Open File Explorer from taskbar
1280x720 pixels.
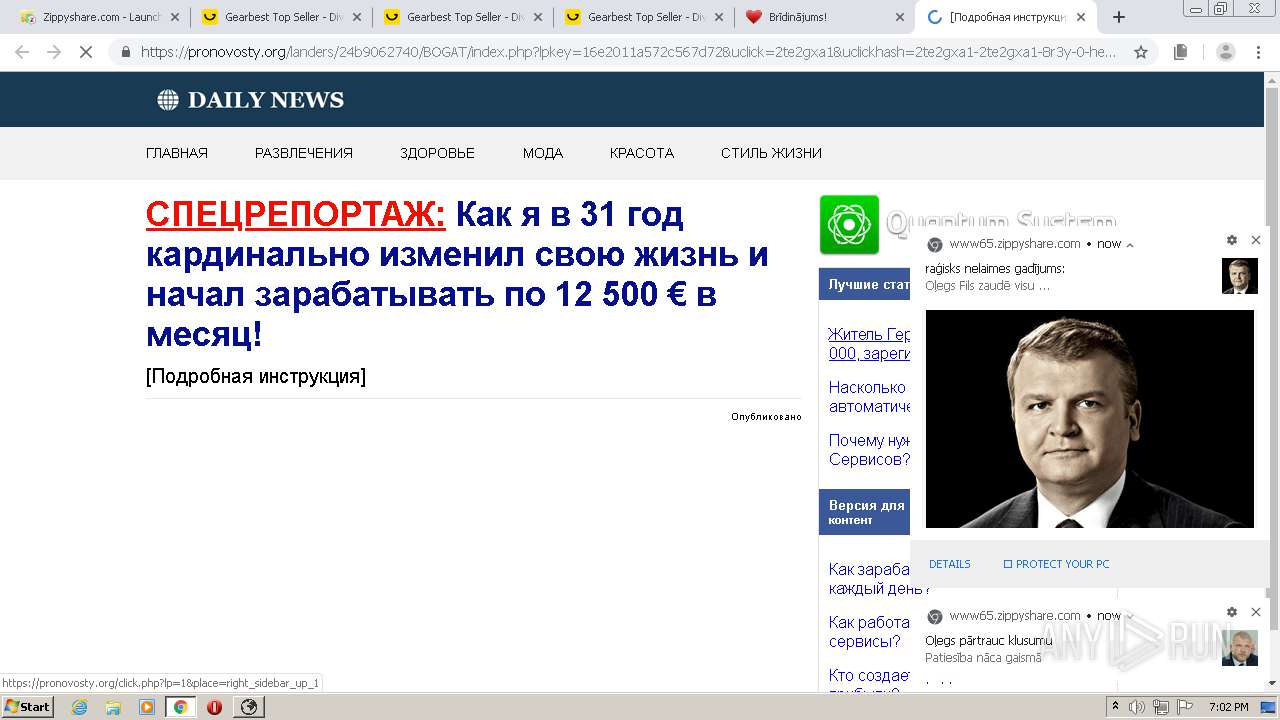coord(113,707)
